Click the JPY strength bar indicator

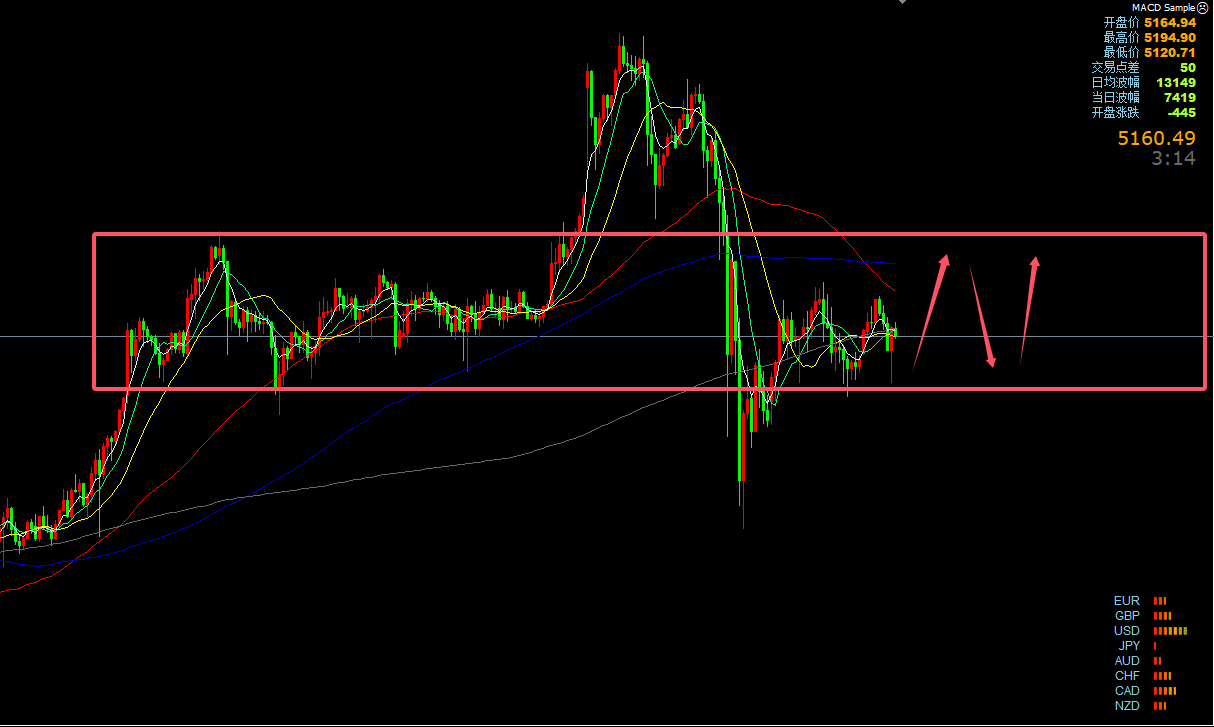click(x=1155, y=646)
